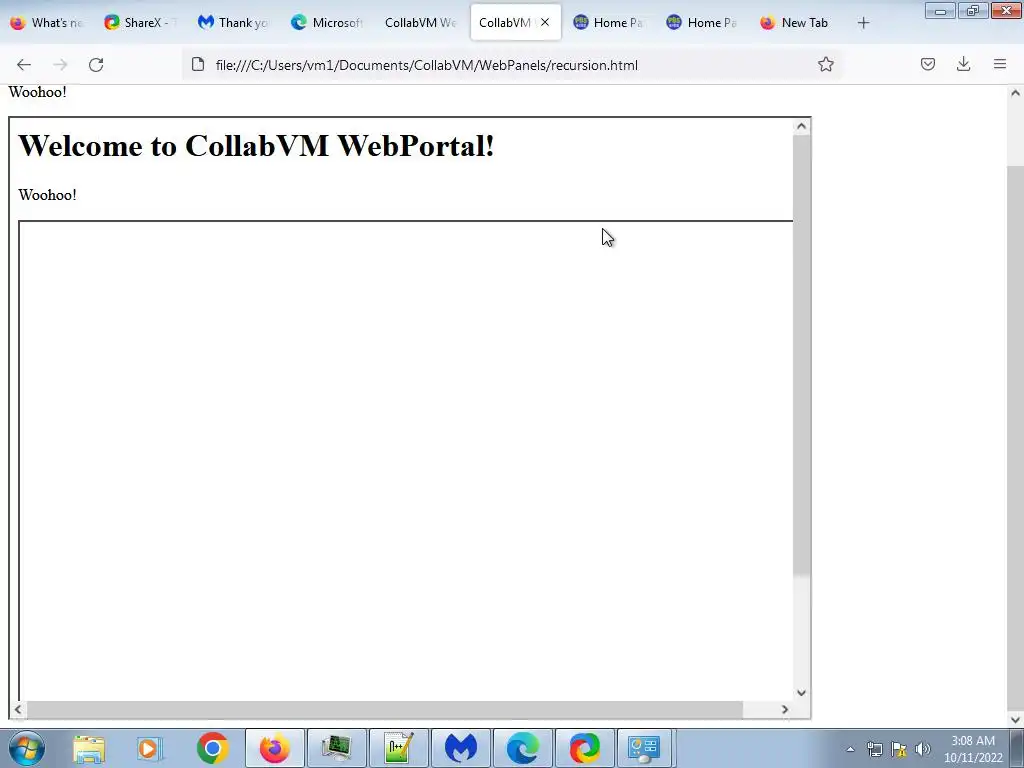The width and height of the screenshot is (1024, 768).
Task: Go back to the previous page
Action: click(24, 65)
